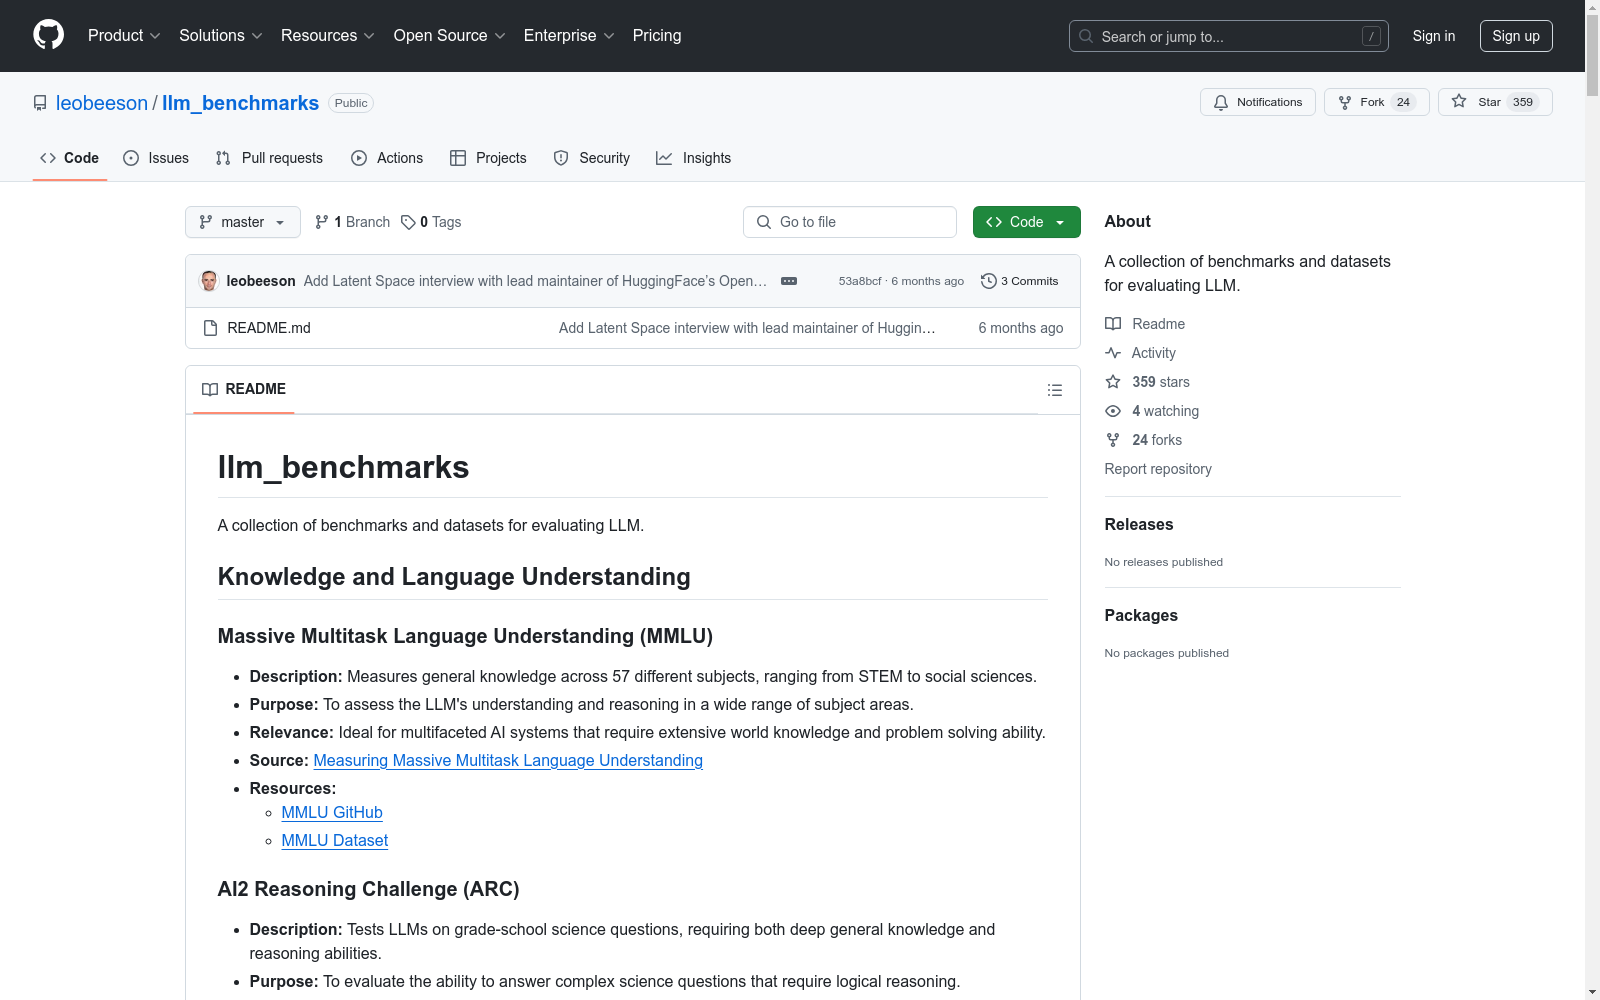Go to the Pricing page

click(657, 36)
